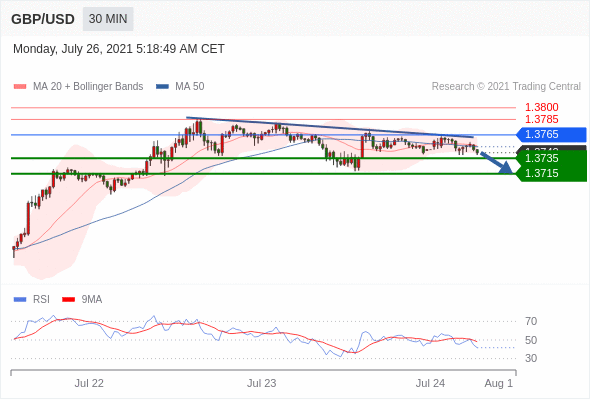Click the GBP/USD pair title

(x=43, y=19)
